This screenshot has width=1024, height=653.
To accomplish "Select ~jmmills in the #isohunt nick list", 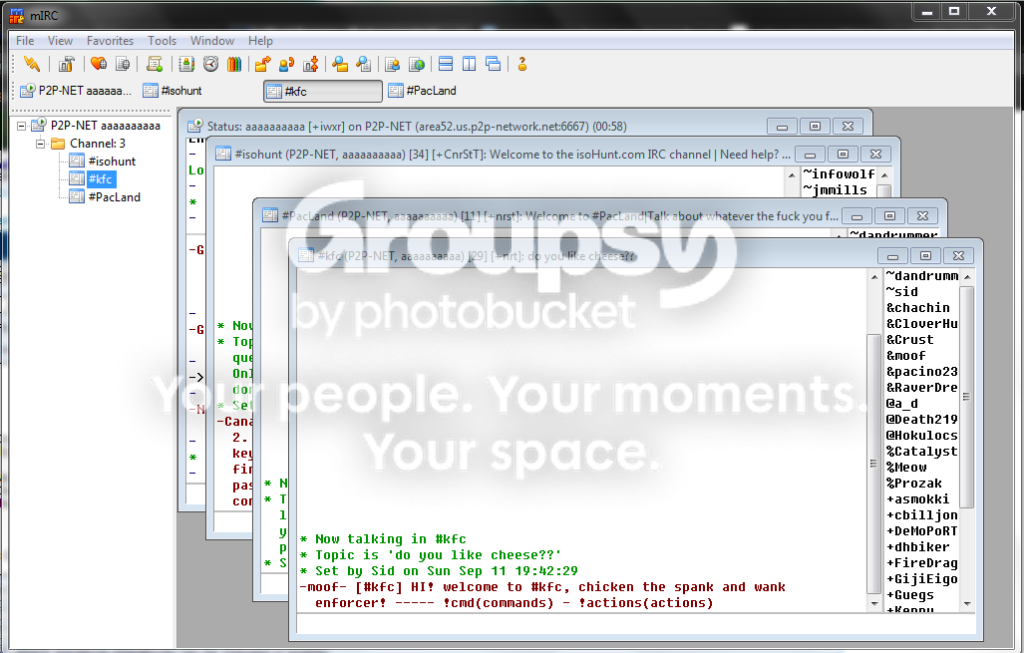I will tap(835, 190).
